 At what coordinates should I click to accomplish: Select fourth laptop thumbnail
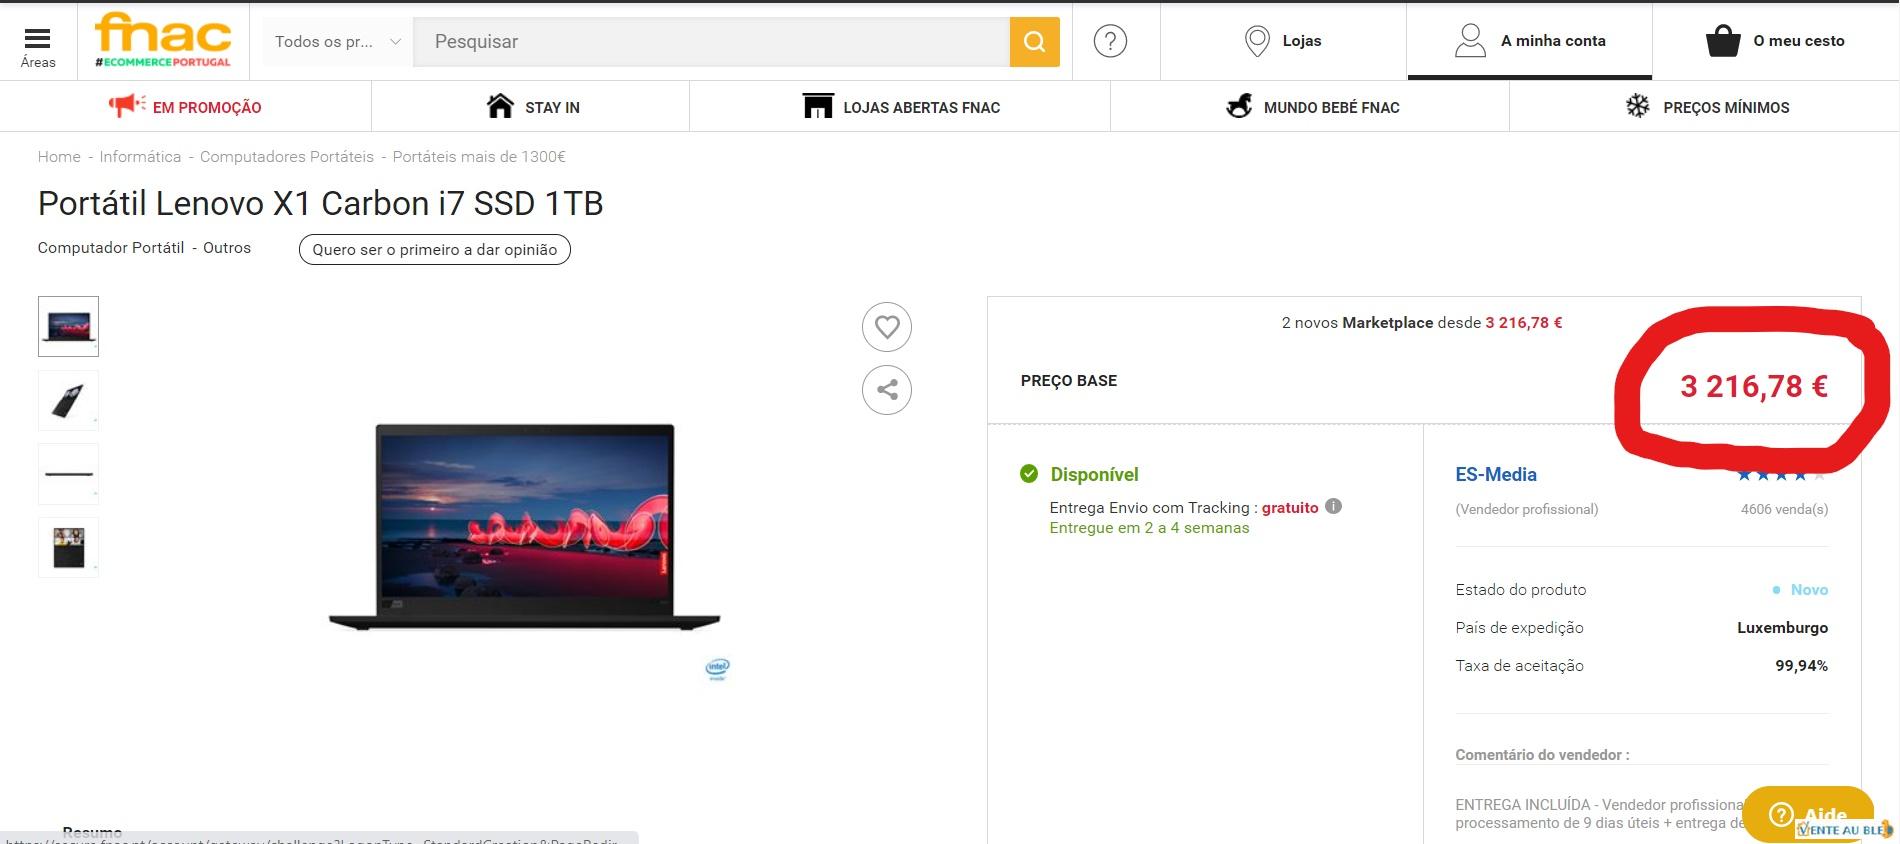click(x=68, y=547)
